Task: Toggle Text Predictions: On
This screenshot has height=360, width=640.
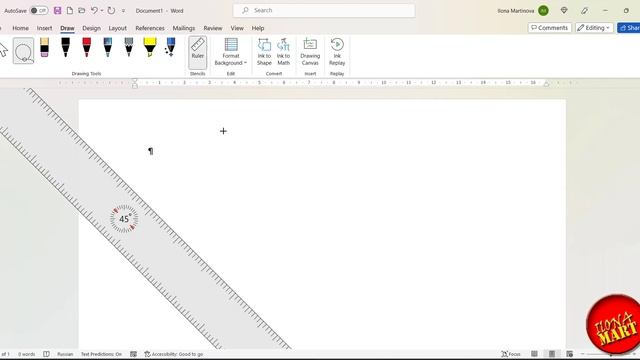Action: (101, 354)
